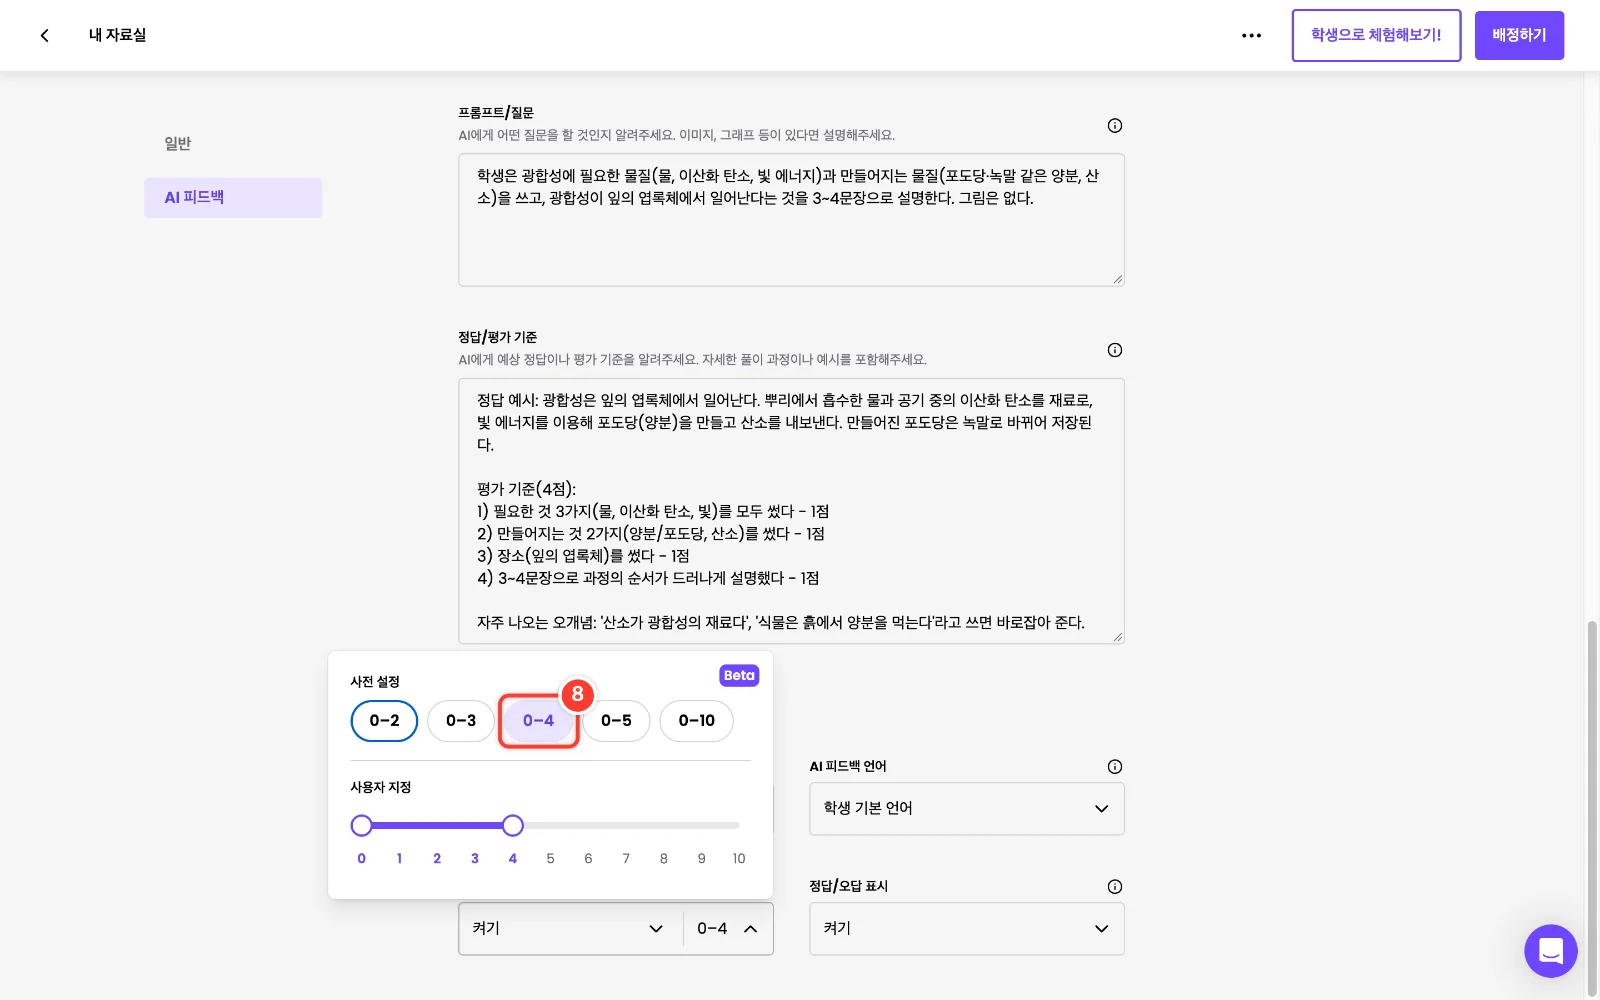
Task: Click the slider's minimum handle at 0
Action: [x=362, y=825]
